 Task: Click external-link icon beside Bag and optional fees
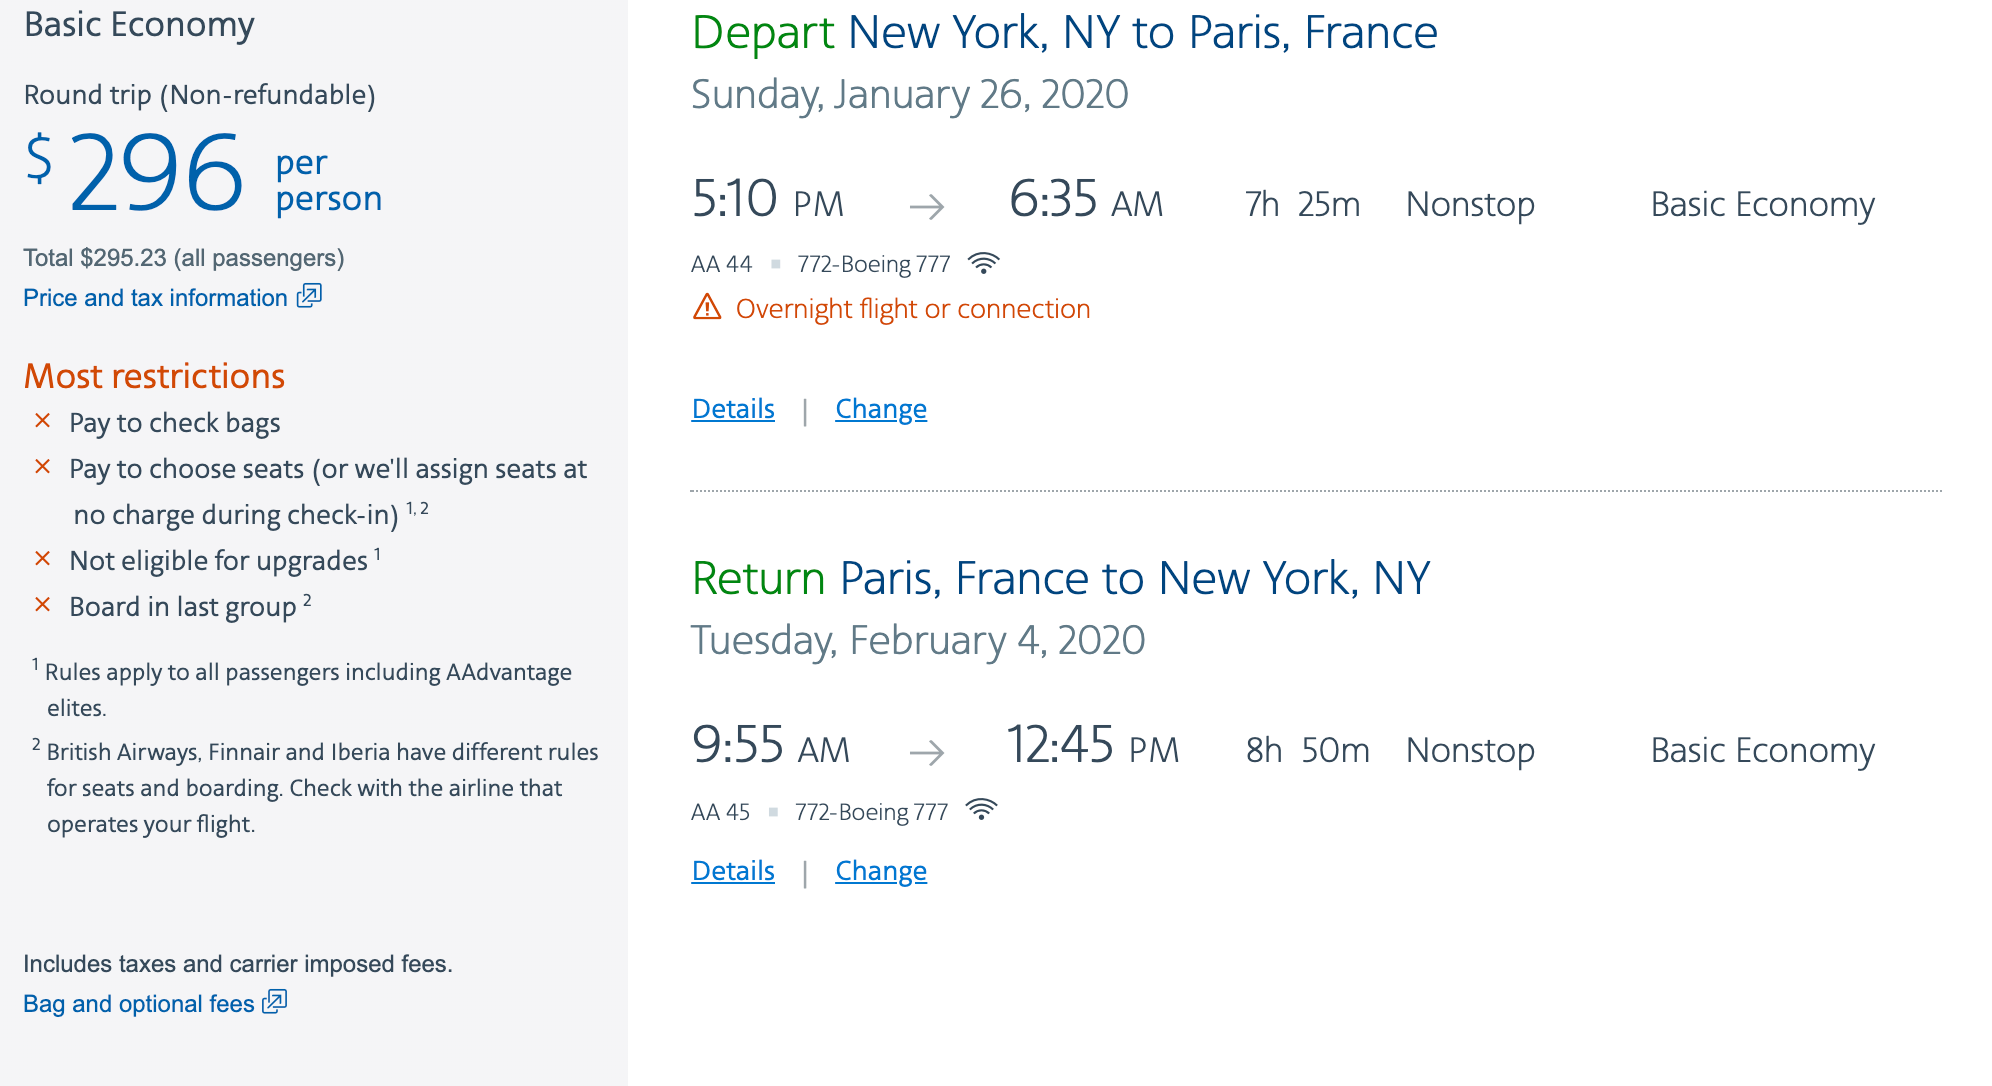275,1002
